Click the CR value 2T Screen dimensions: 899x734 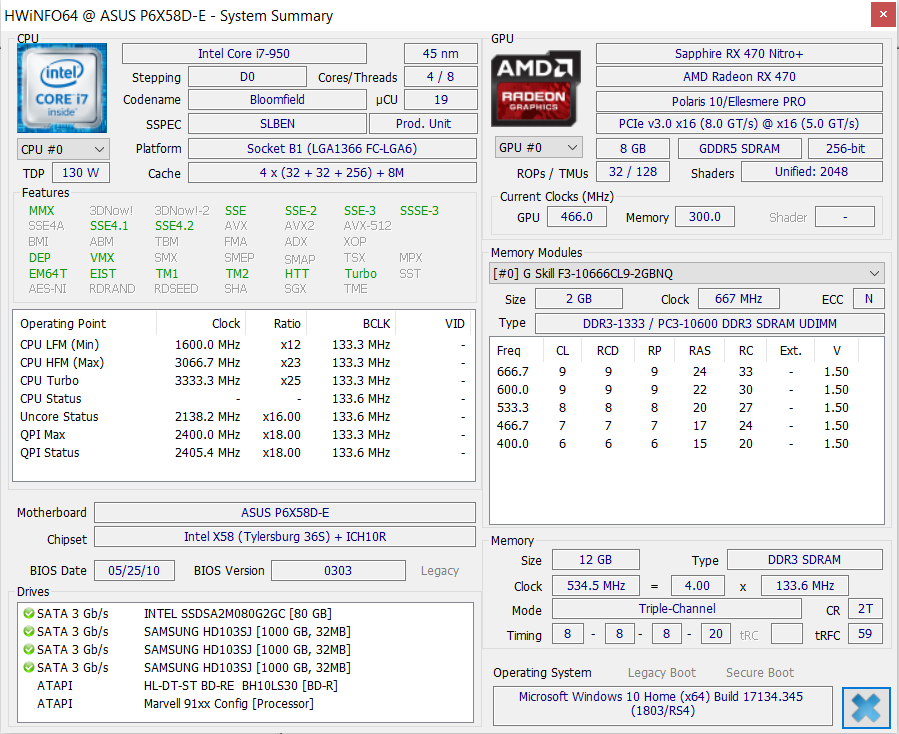865,609
